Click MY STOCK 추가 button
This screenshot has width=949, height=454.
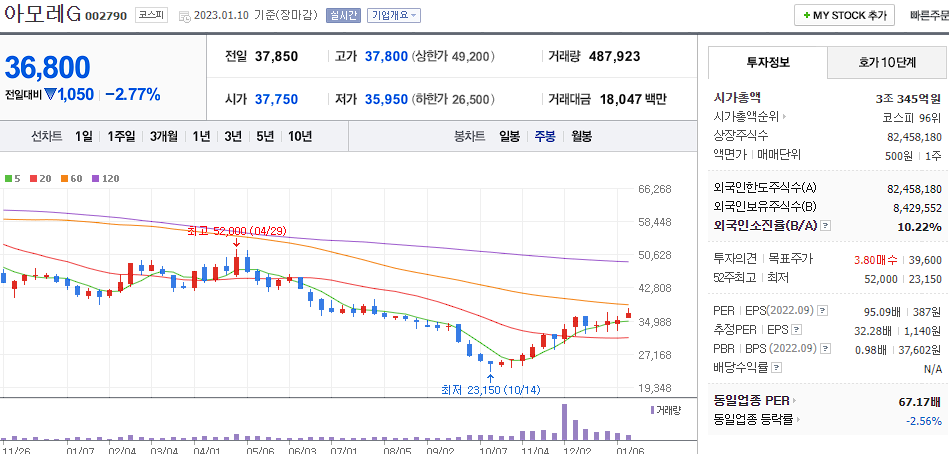[844, 16]
